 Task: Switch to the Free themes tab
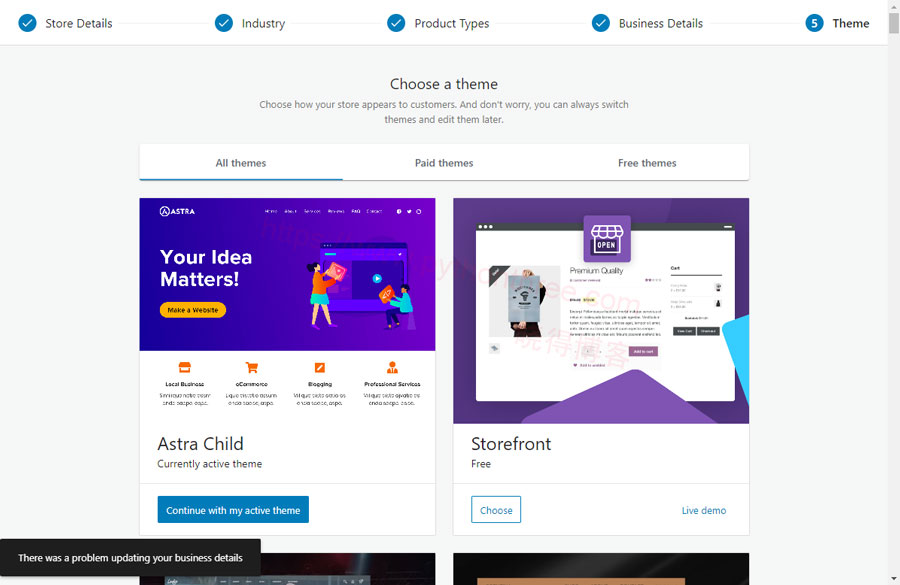point(646,162)
